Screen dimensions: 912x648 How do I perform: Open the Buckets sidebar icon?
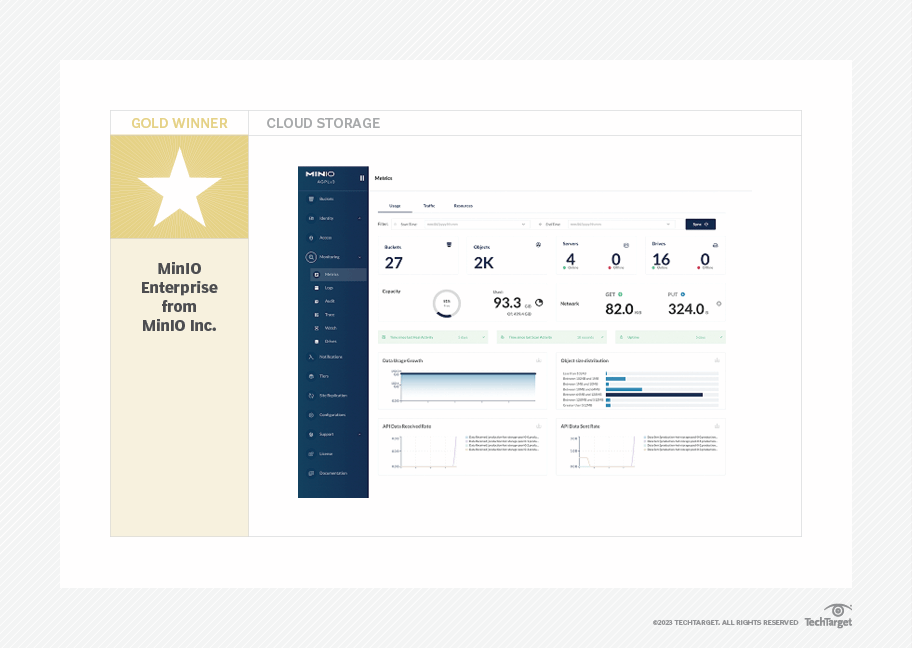tap(311, 199)
